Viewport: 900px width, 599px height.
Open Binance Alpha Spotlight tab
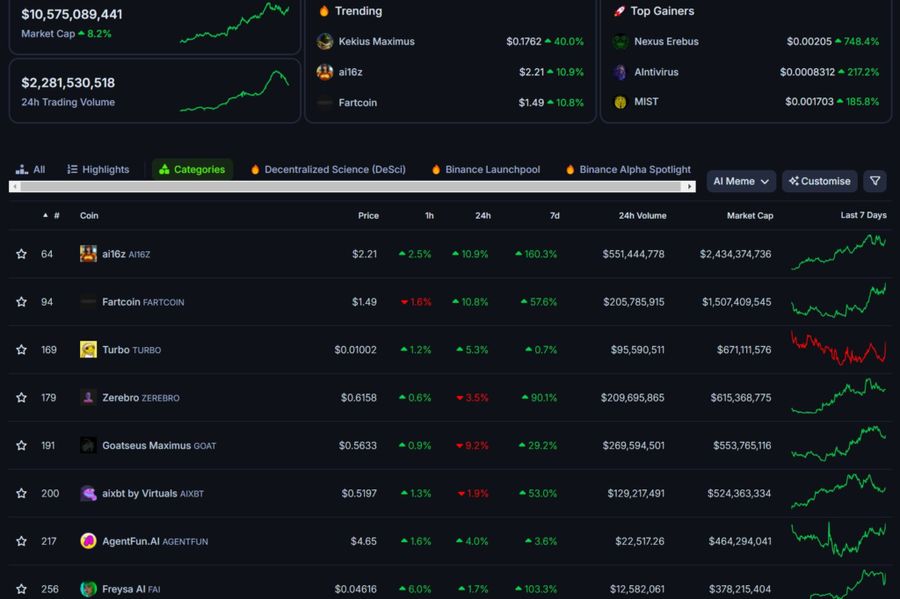tap(629, 169)
